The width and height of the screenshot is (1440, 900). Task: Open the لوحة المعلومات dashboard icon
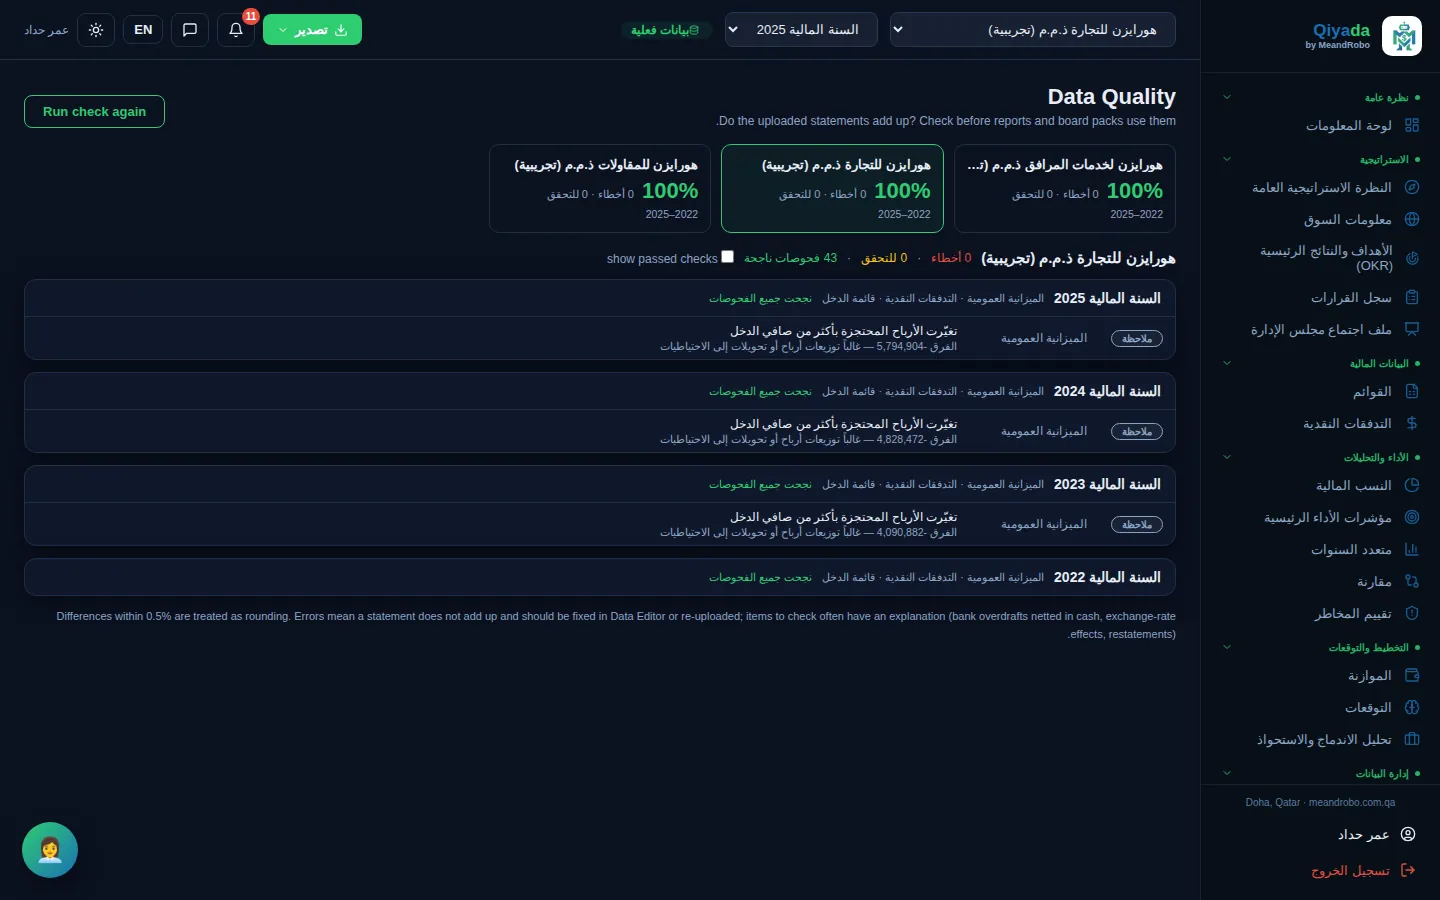[1412, 125]
